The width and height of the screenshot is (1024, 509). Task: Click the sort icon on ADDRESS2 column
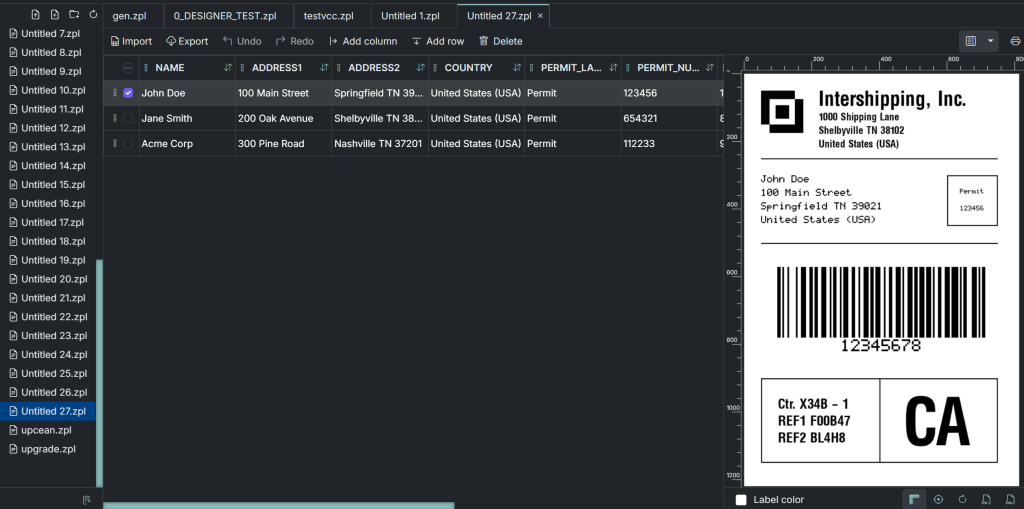click(x=421, y=68)
